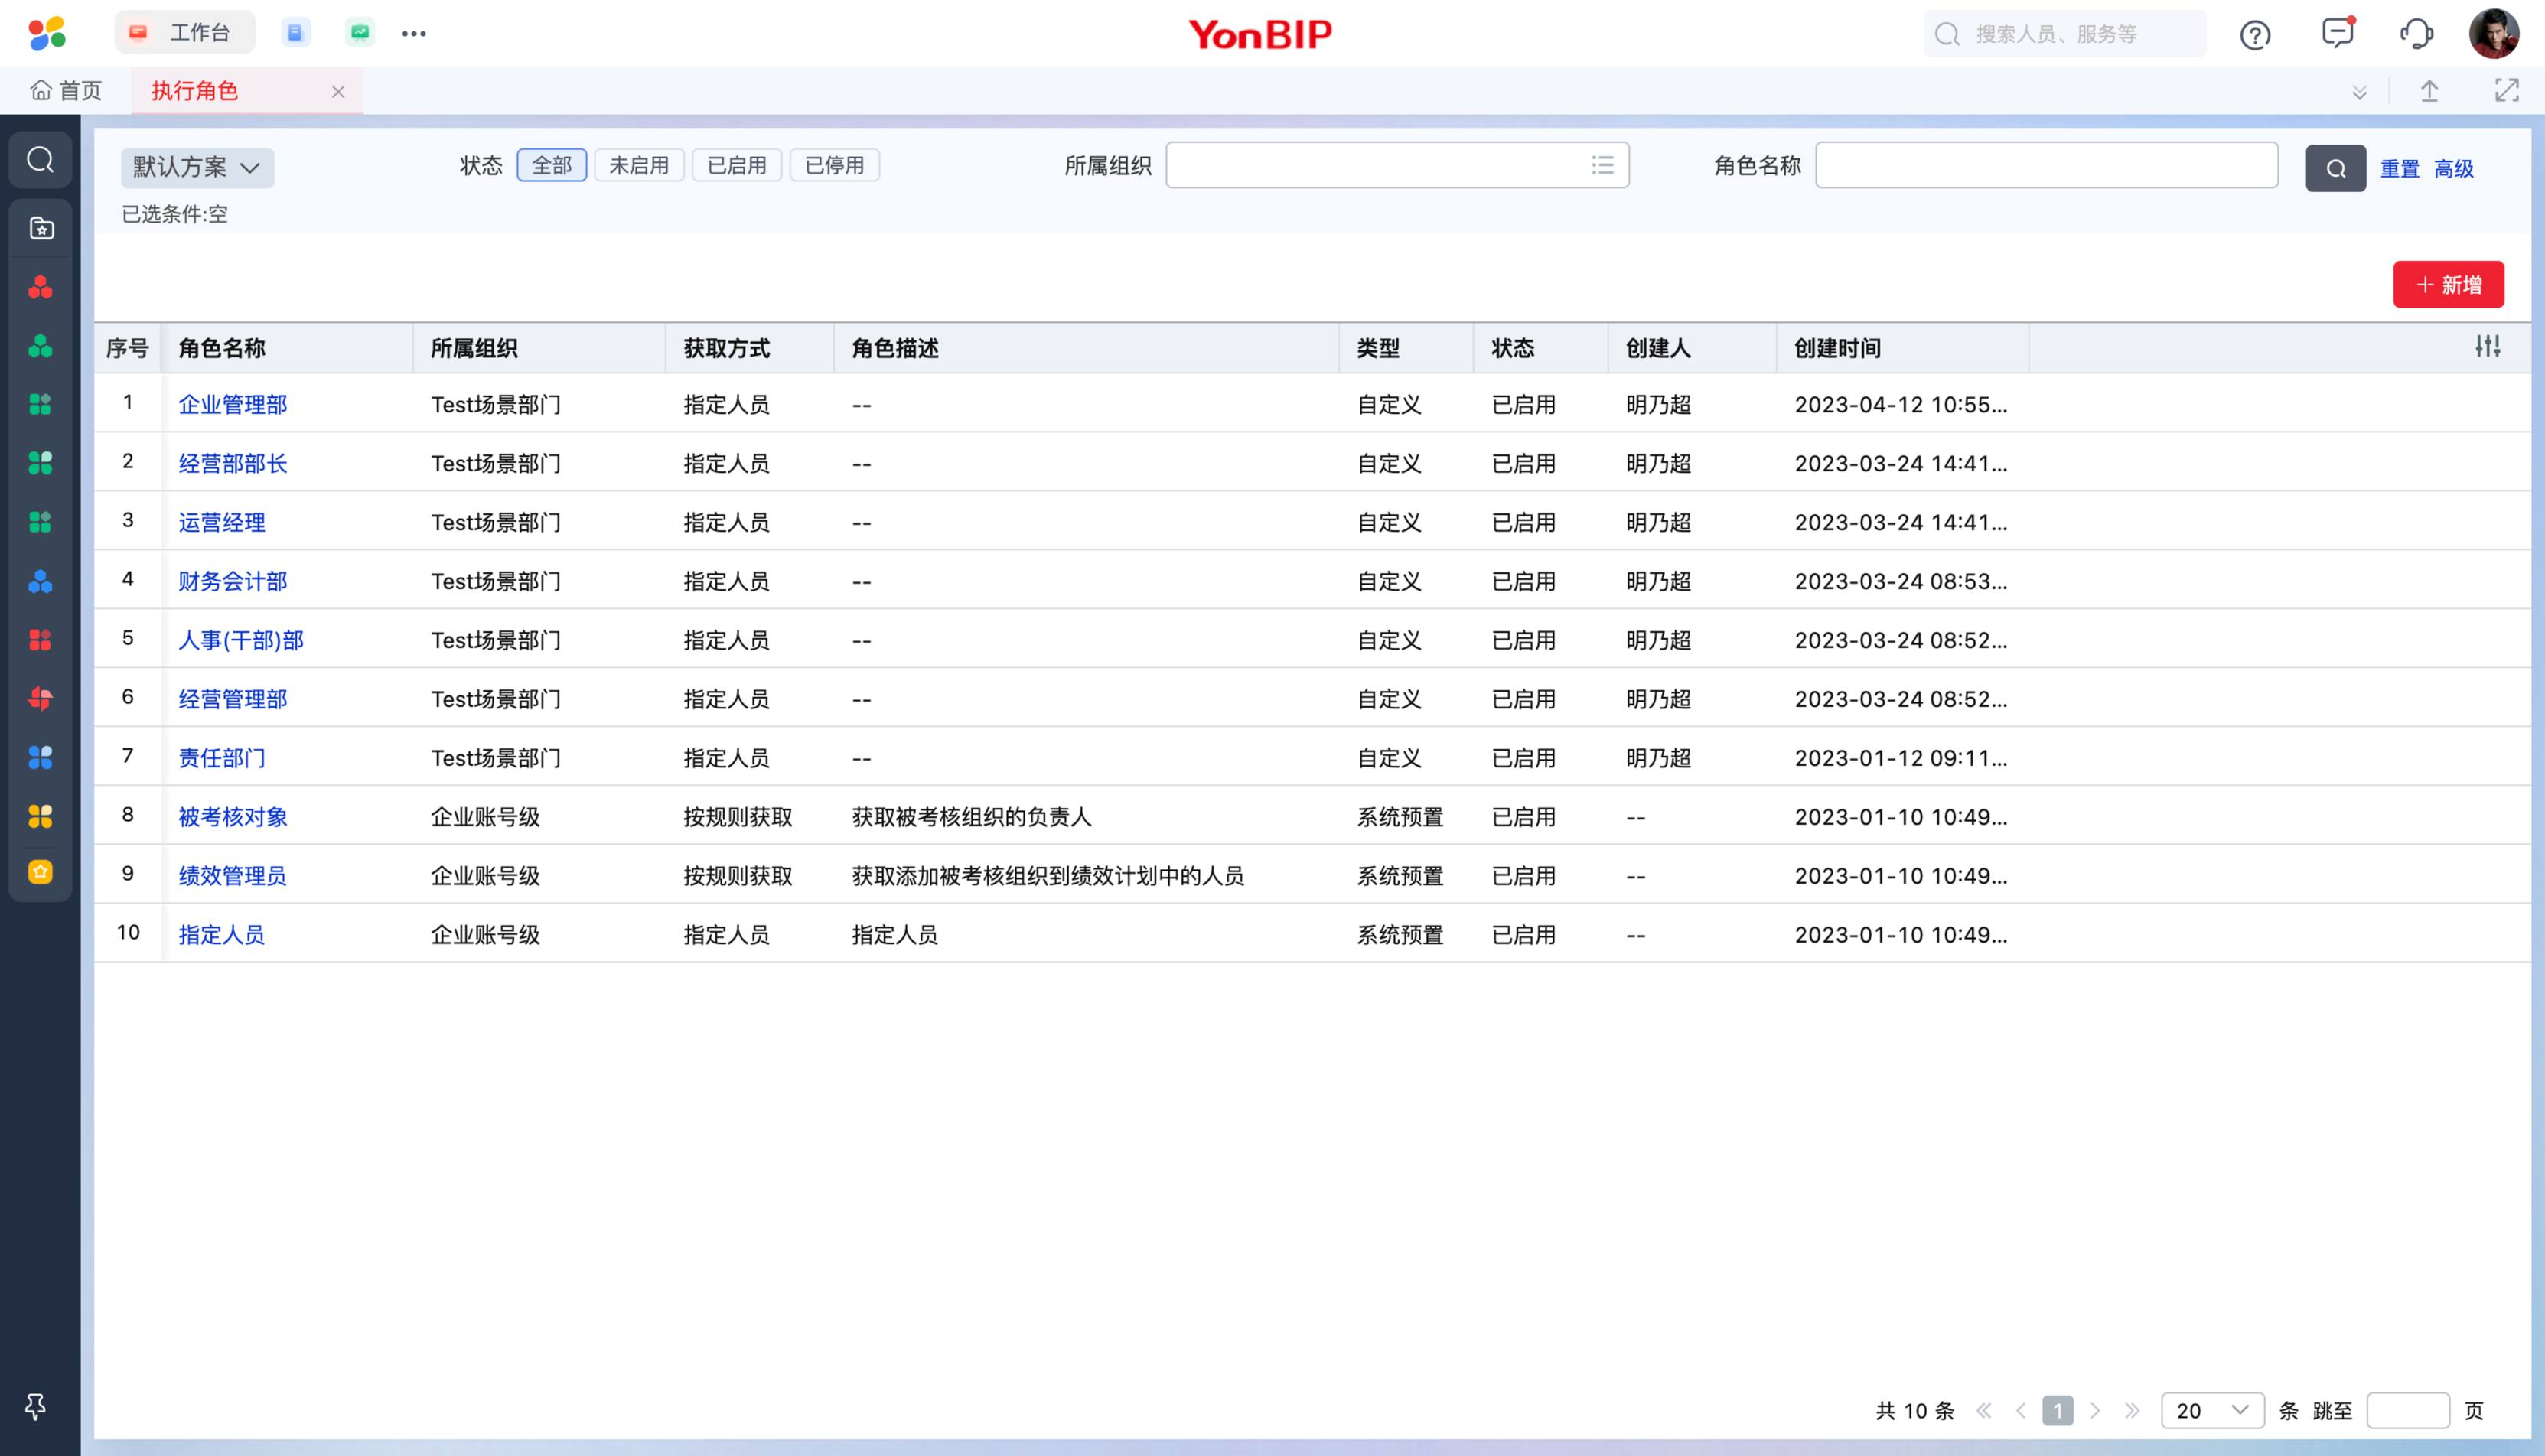Viewport: 2545px width, 1456px height.
Task: Open the 企业管理部 role link
Action: (233, 404)
